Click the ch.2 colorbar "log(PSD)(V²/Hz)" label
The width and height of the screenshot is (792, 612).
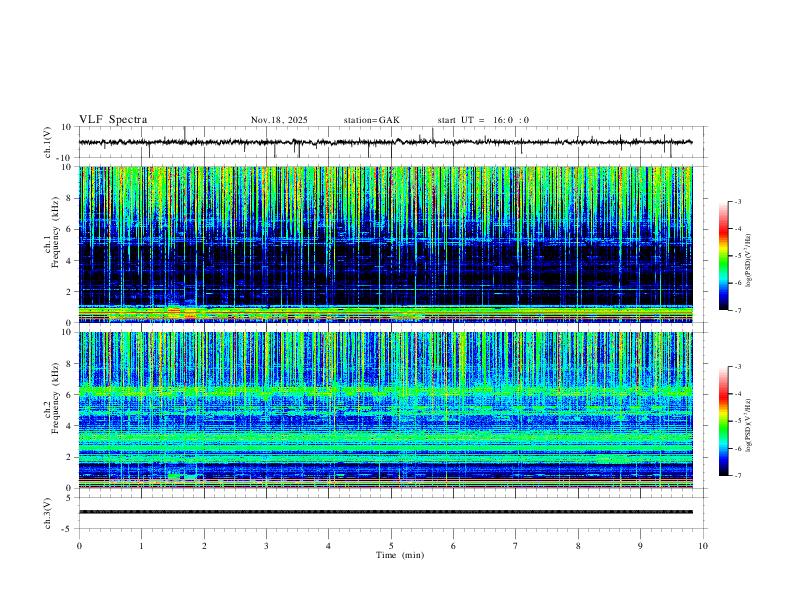749,426
